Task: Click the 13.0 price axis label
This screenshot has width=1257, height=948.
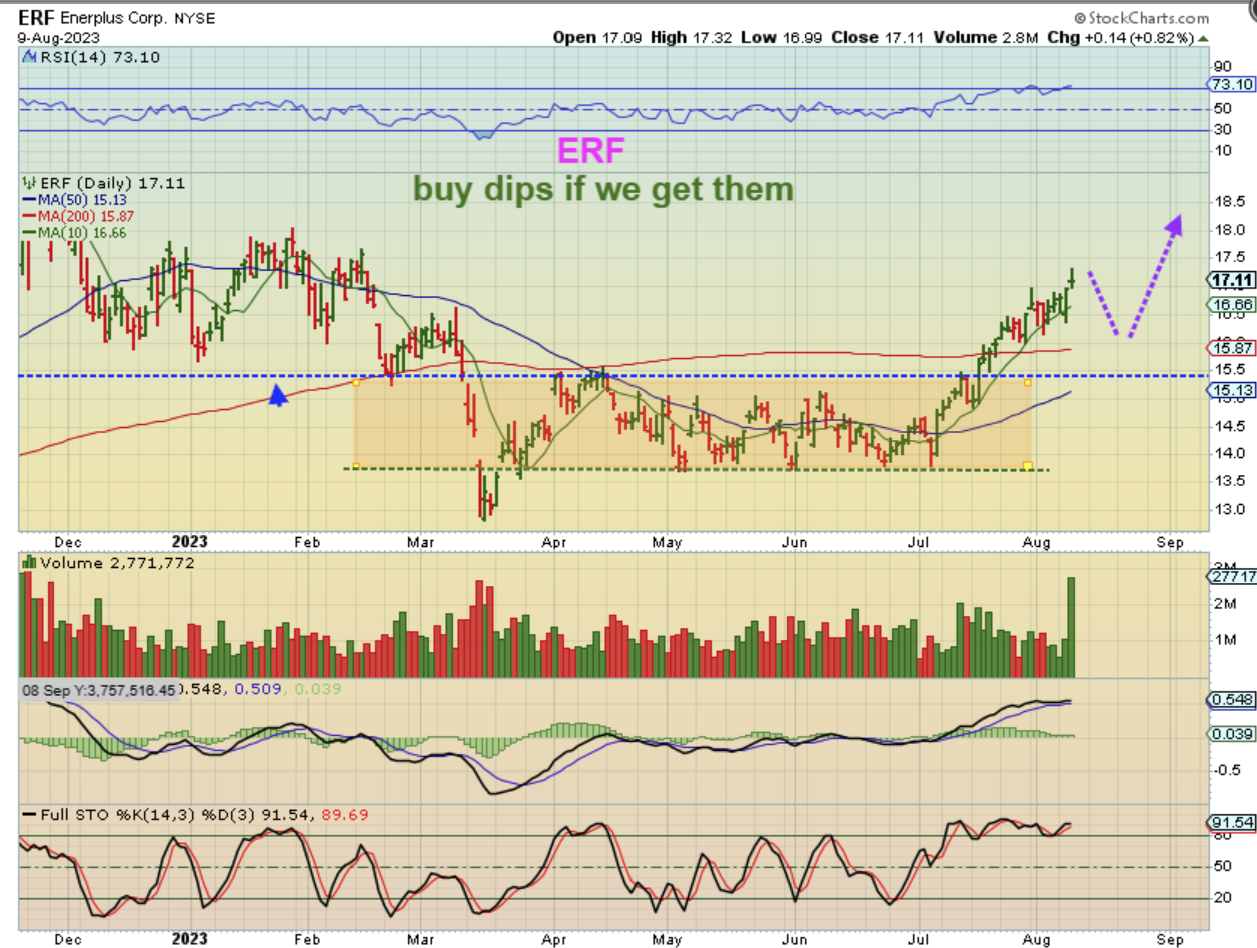Action: tap(1228, 509)
